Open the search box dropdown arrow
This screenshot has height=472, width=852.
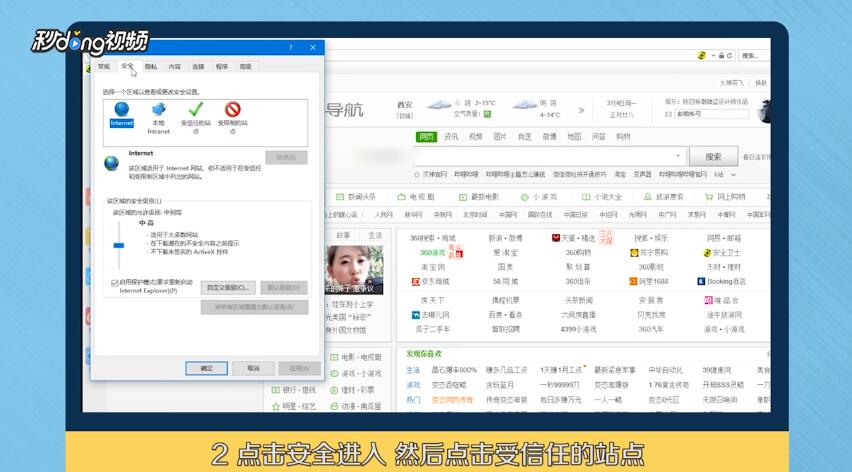click(x=678, y=156)
